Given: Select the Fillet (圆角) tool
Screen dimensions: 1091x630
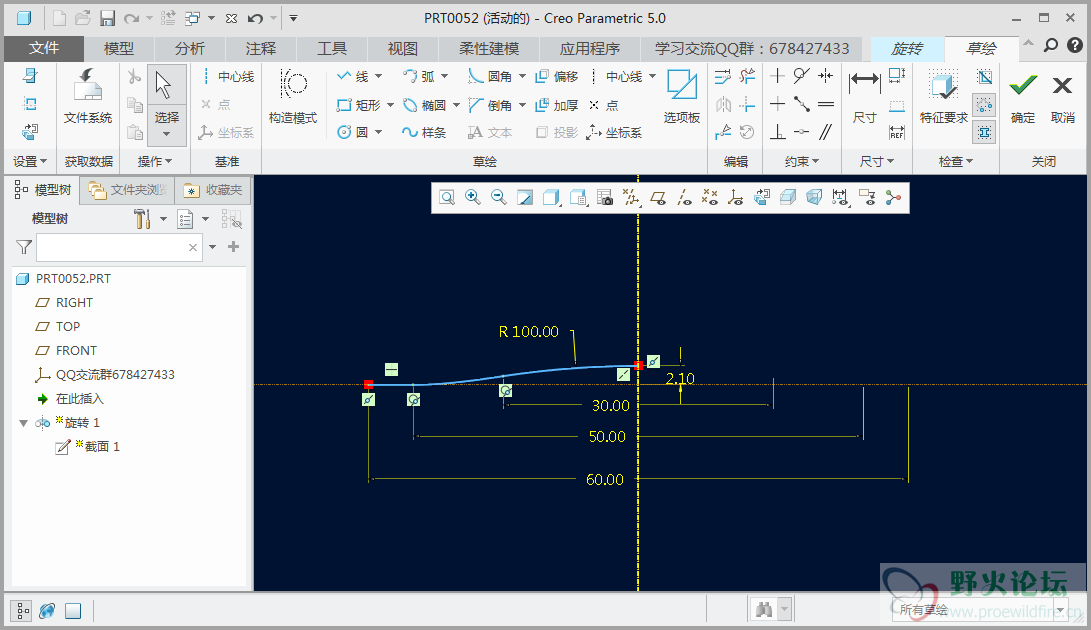Looking at the screenshot, I should point(490,77).
